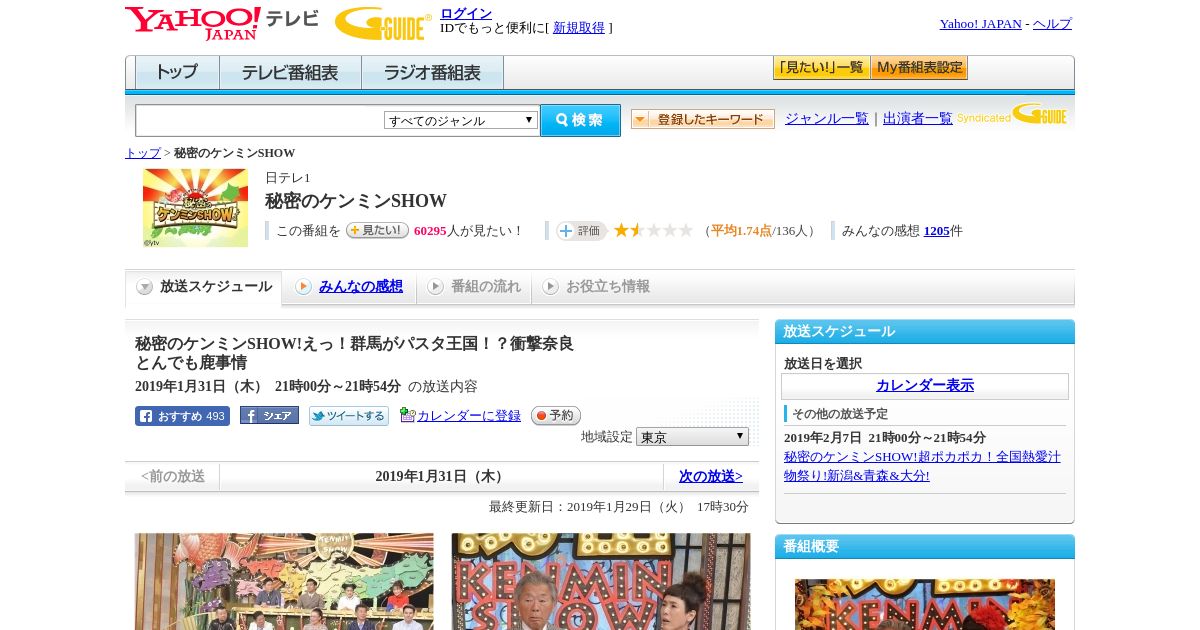Screen dimensions: 1200x630
Task: Click the left studio scene thumbnail
Action: [284, 581]
